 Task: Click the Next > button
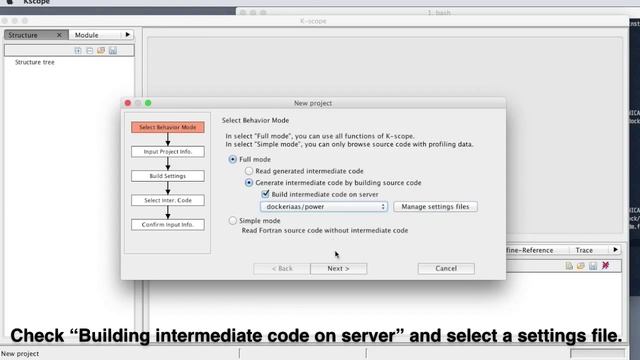pyautogui.click(x=338, y=269)
